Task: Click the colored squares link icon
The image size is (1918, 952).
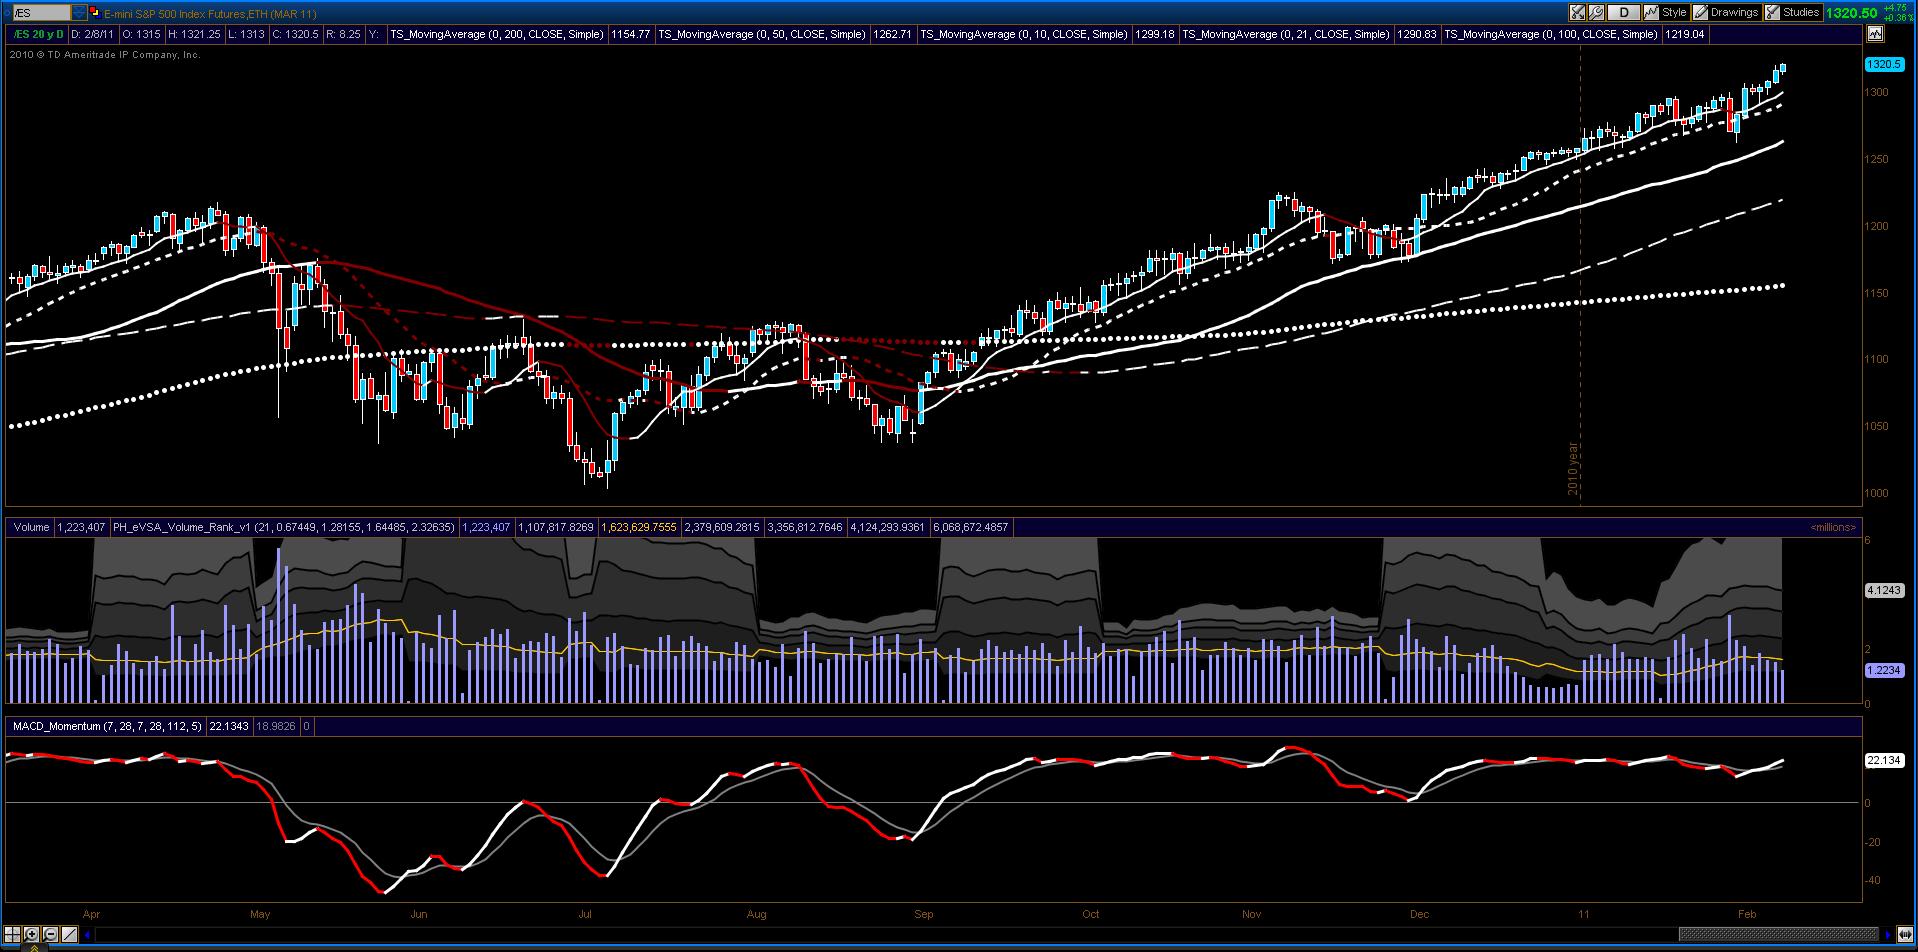Action: [x=95, y=13]
